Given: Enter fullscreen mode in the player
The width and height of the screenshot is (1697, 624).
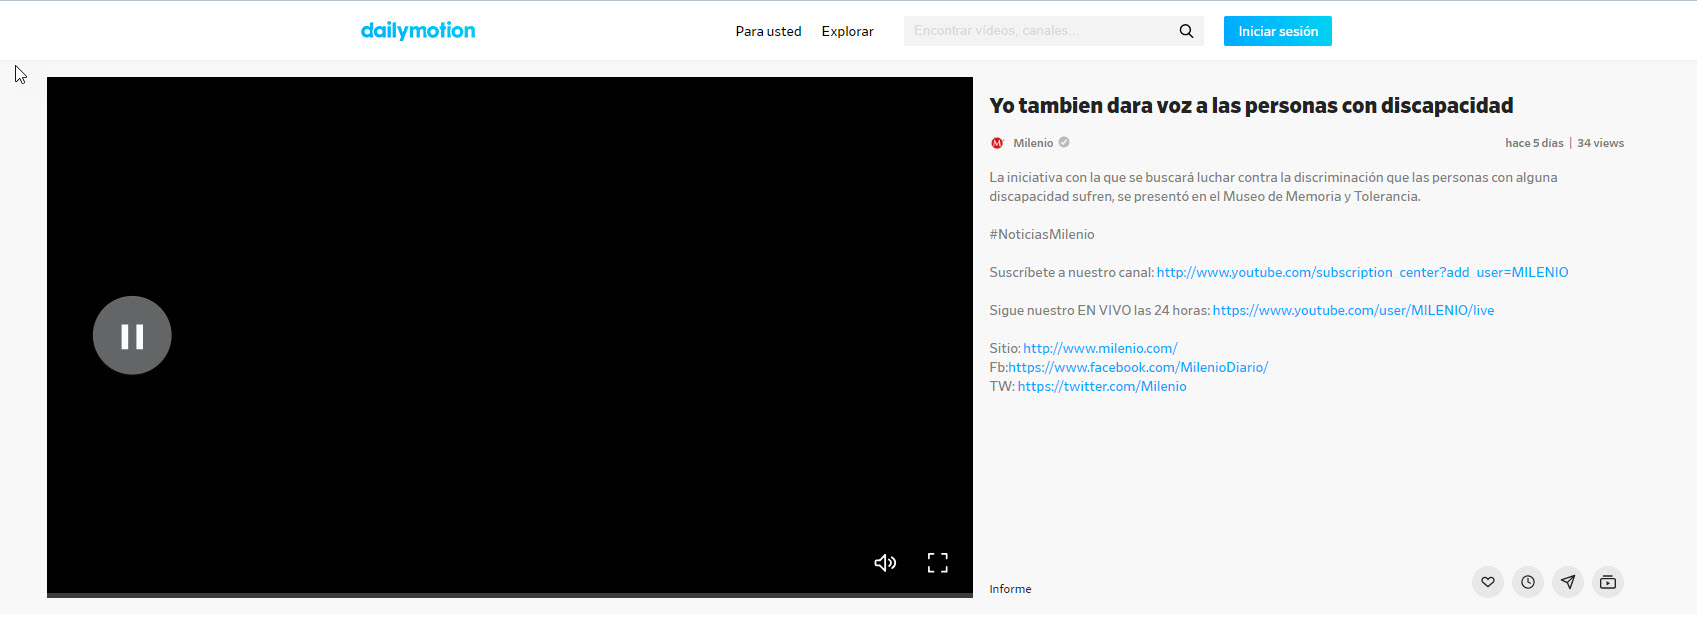Looking at the screenshot, I should [x=937, y=563].
